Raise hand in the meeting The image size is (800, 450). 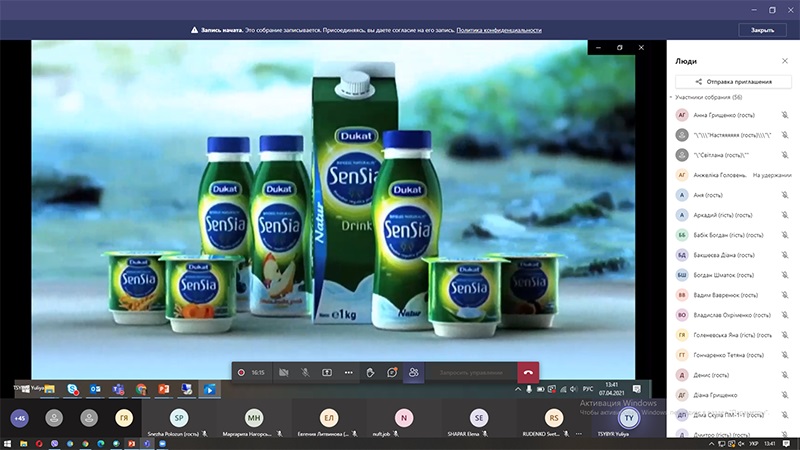click(x=370, y=372)
